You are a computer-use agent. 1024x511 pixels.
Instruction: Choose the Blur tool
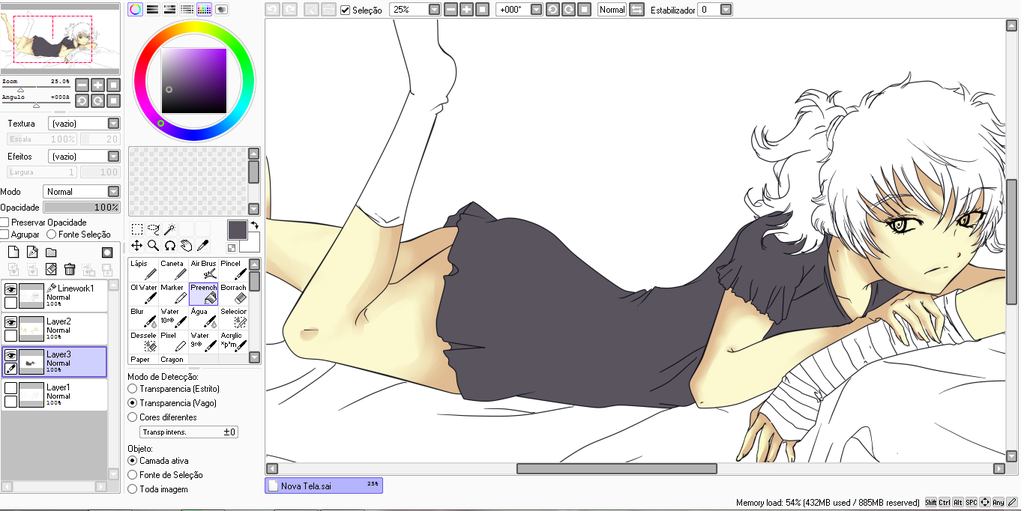[143, 318]
